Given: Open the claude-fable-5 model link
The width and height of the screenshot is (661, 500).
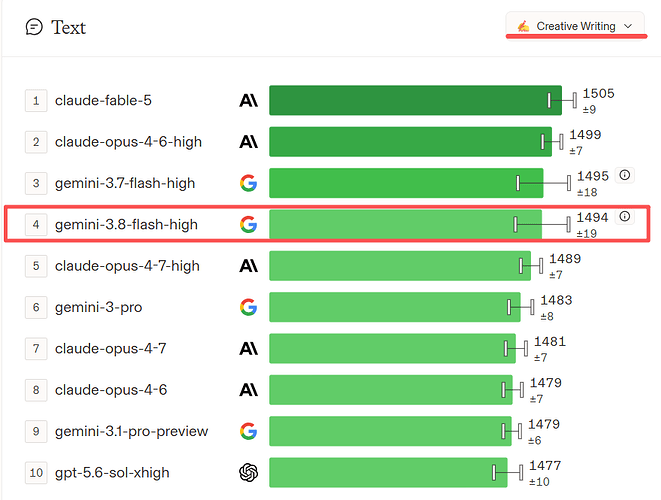Looking at the screenshot, I should 103,100.
